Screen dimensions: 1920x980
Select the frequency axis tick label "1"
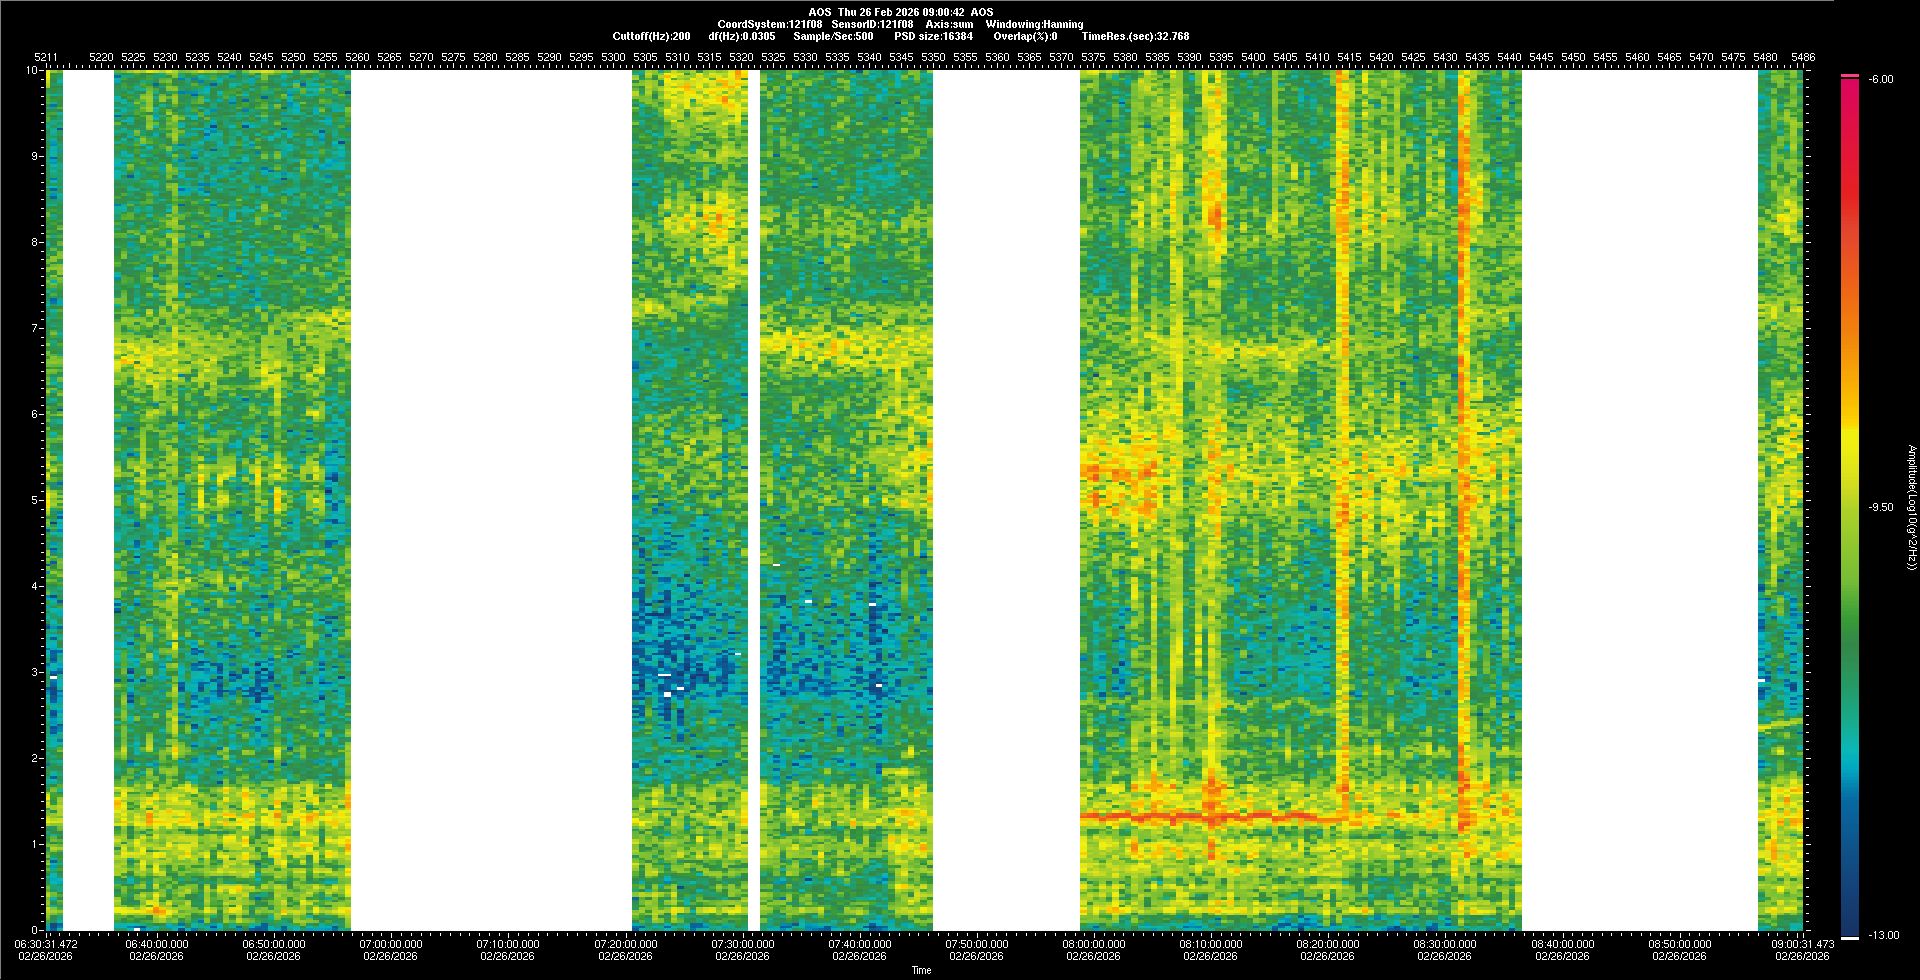(35, 844)
